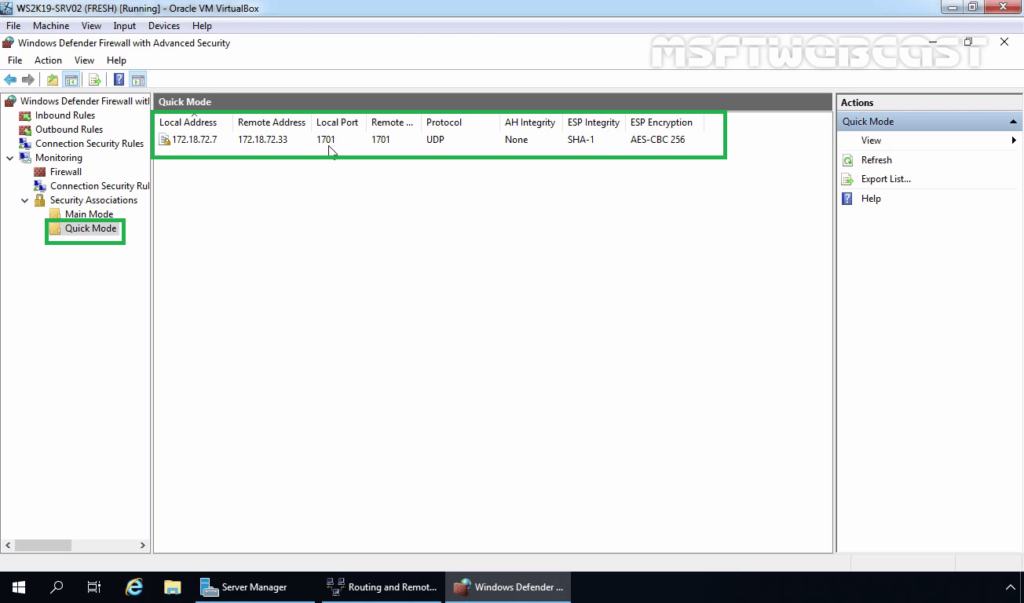The height and width of the screenshot is (603, 1024).
Task: Open the VirtualBox Input menu
Action: [124, 26]
